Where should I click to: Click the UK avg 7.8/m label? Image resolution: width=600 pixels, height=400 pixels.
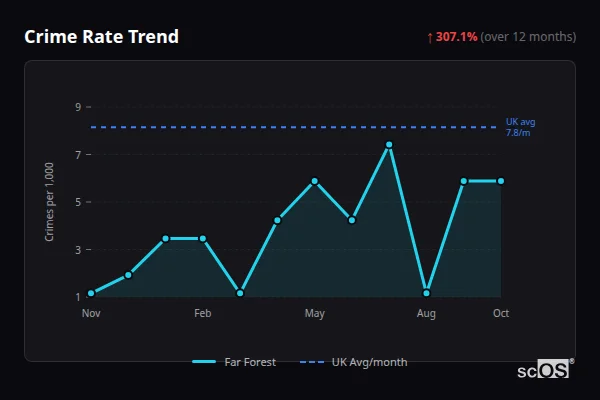(520, 127)
